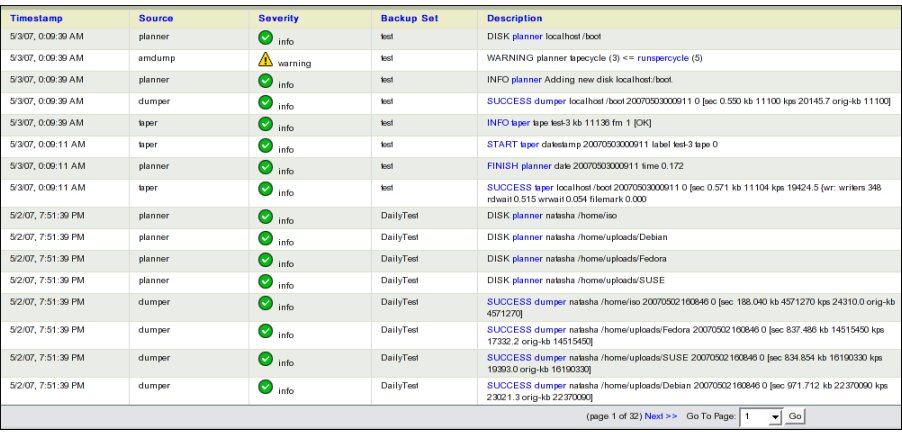
Task: Click the green info icon in the DISK planner localhost /boot row
Action: [x=265, y=37]
